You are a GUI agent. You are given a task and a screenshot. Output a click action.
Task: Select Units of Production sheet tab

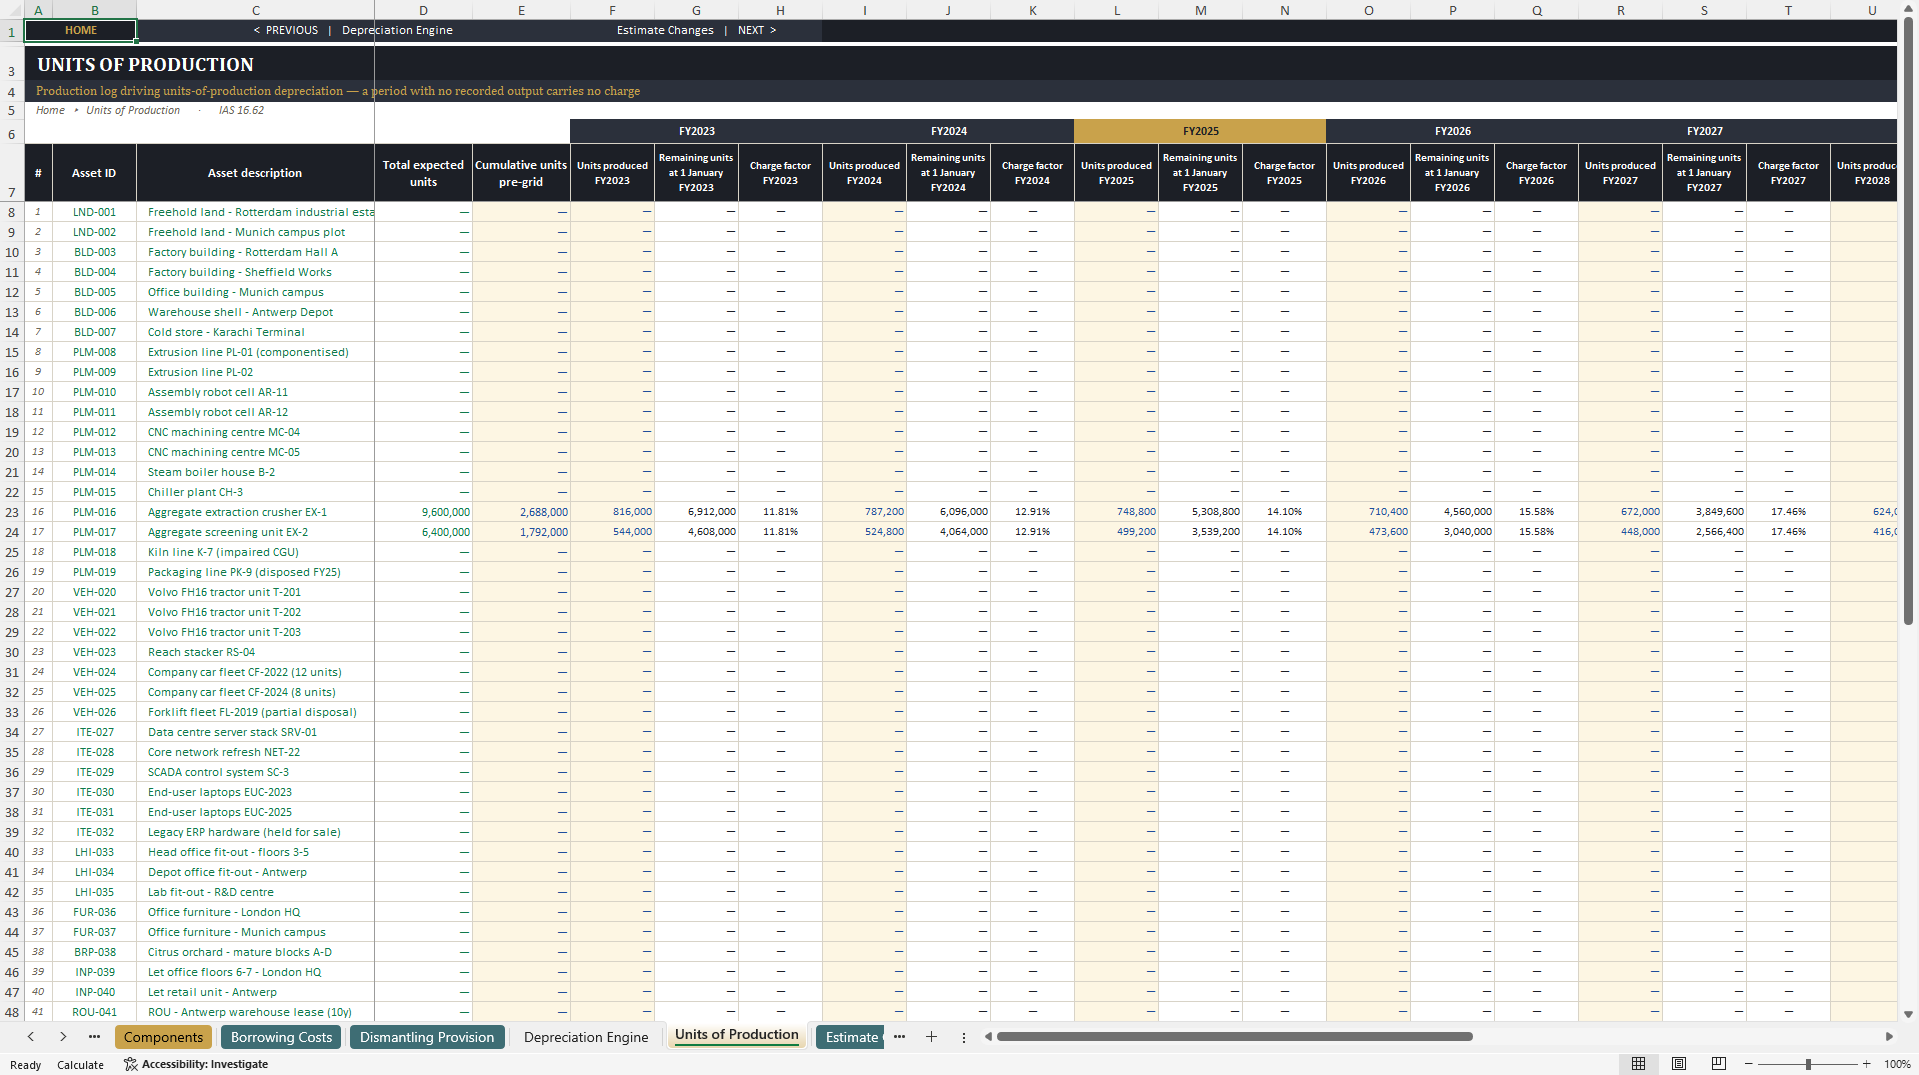[x=736, y=1035]
